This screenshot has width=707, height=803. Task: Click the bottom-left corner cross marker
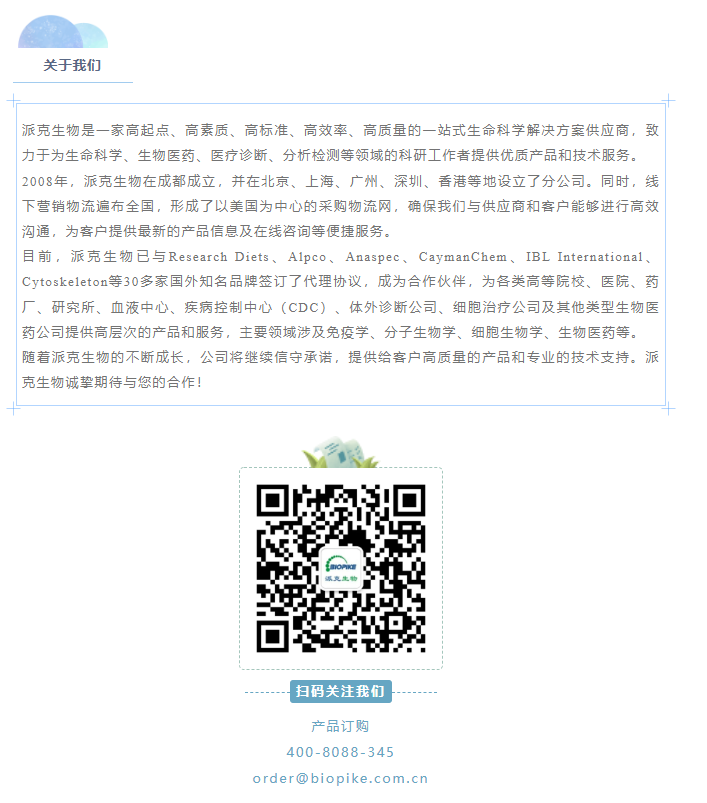tap(13, 409)
